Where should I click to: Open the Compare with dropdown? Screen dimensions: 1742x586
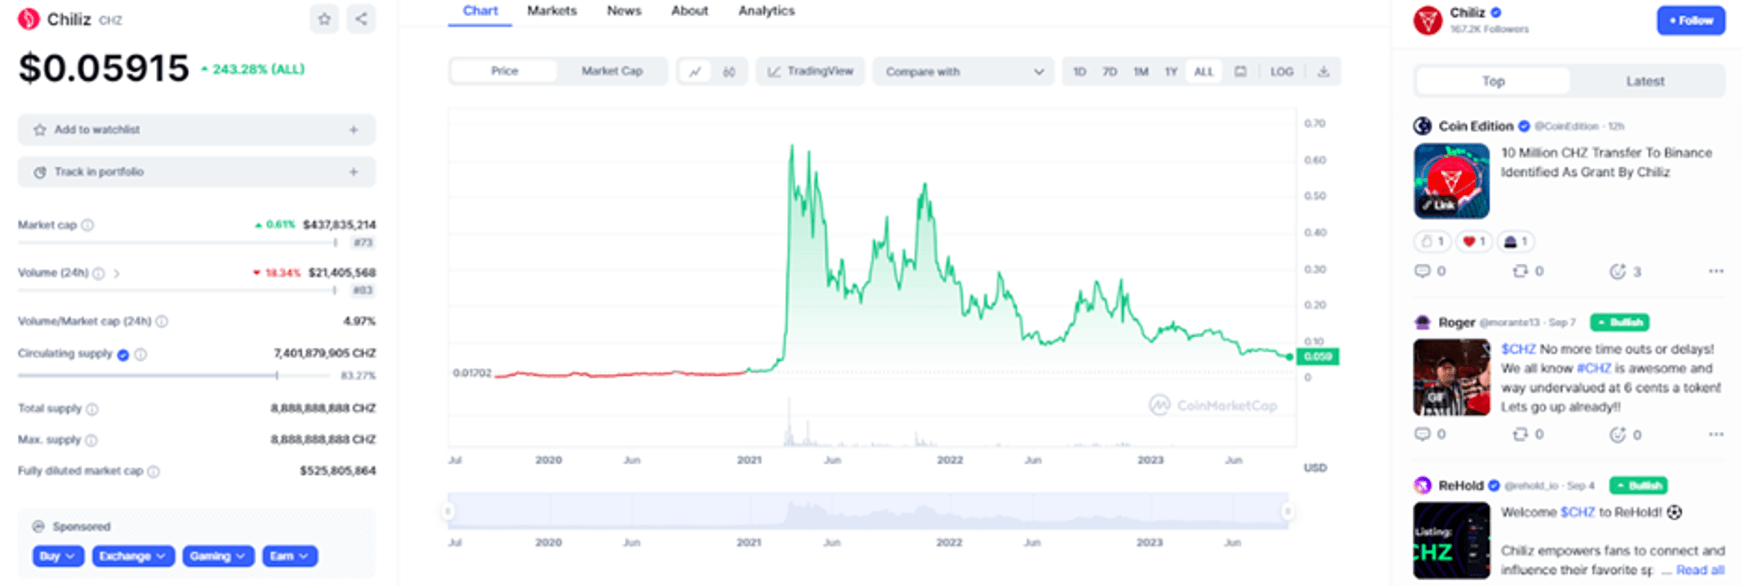(x=963, y=72)
